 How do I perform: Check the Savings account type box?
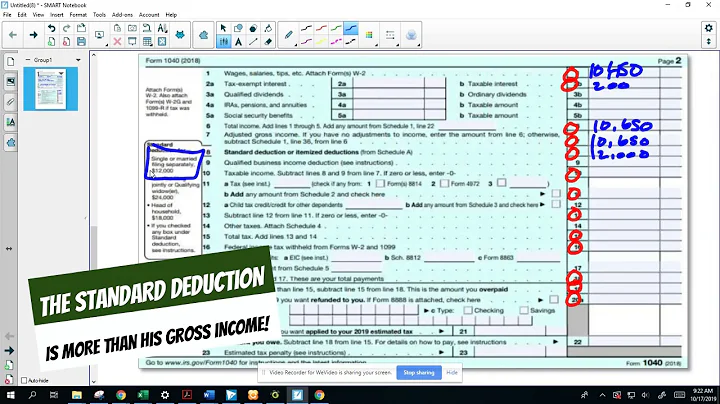[524, 310]
